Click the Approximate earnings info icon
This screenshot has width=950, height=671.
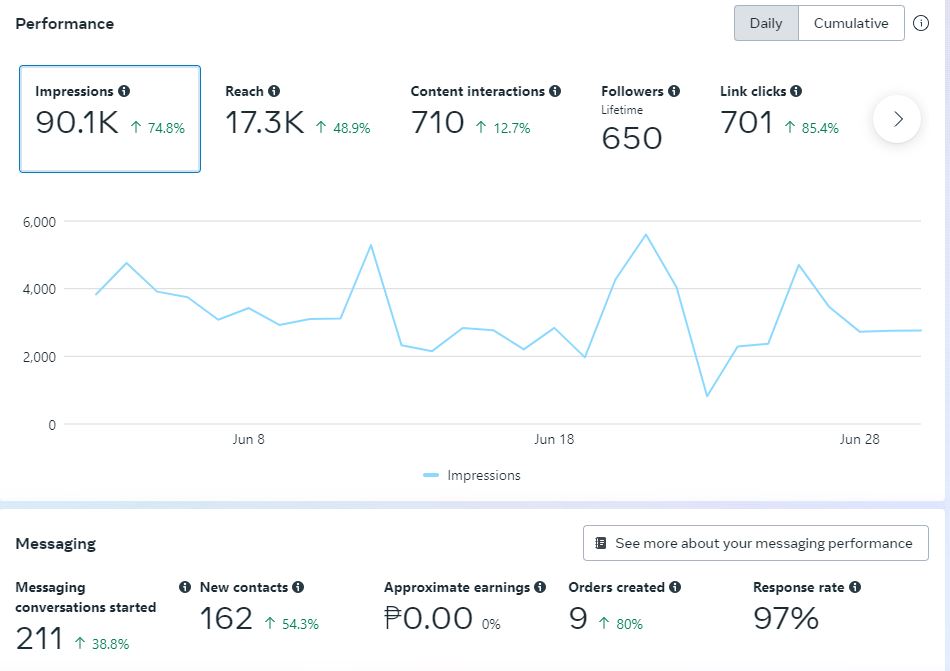[540, 587]
